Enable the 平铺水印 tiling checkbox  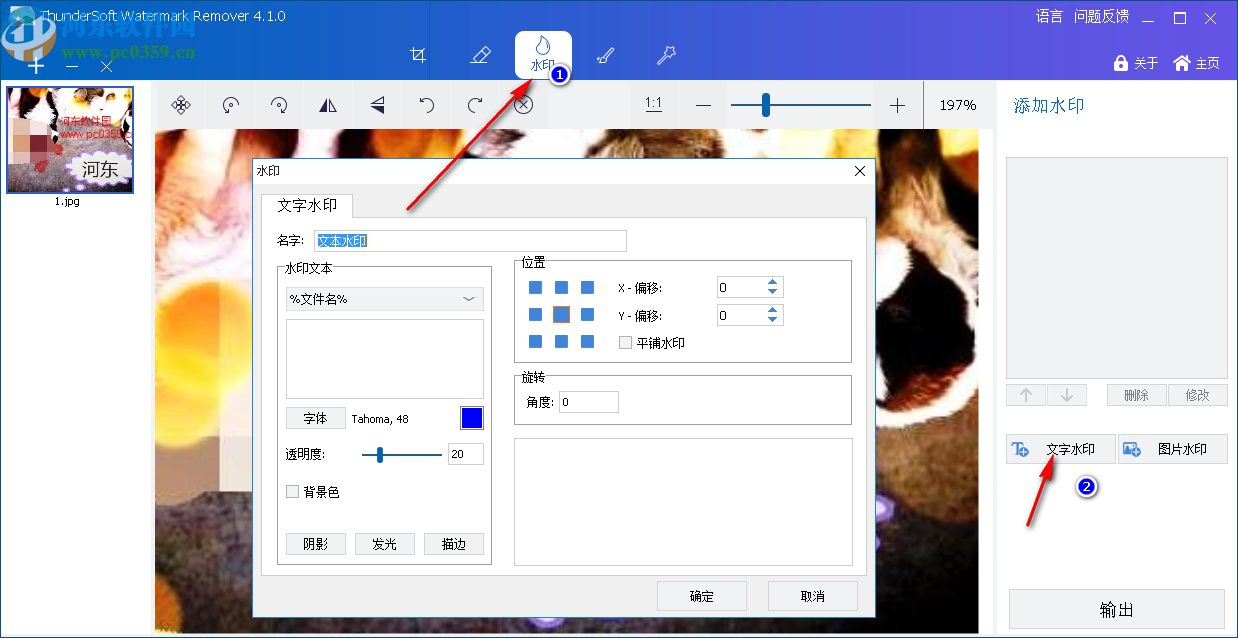click(623, 342)
